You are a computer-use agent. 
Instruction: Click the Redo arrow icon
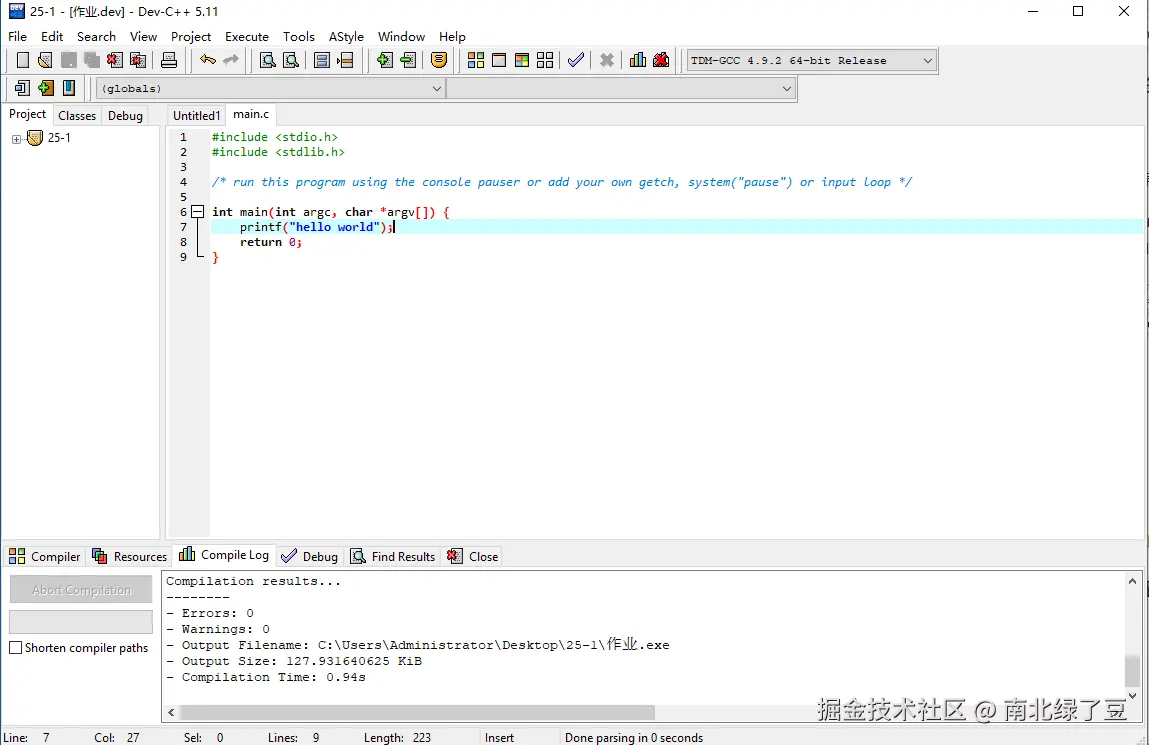(231, 60)
